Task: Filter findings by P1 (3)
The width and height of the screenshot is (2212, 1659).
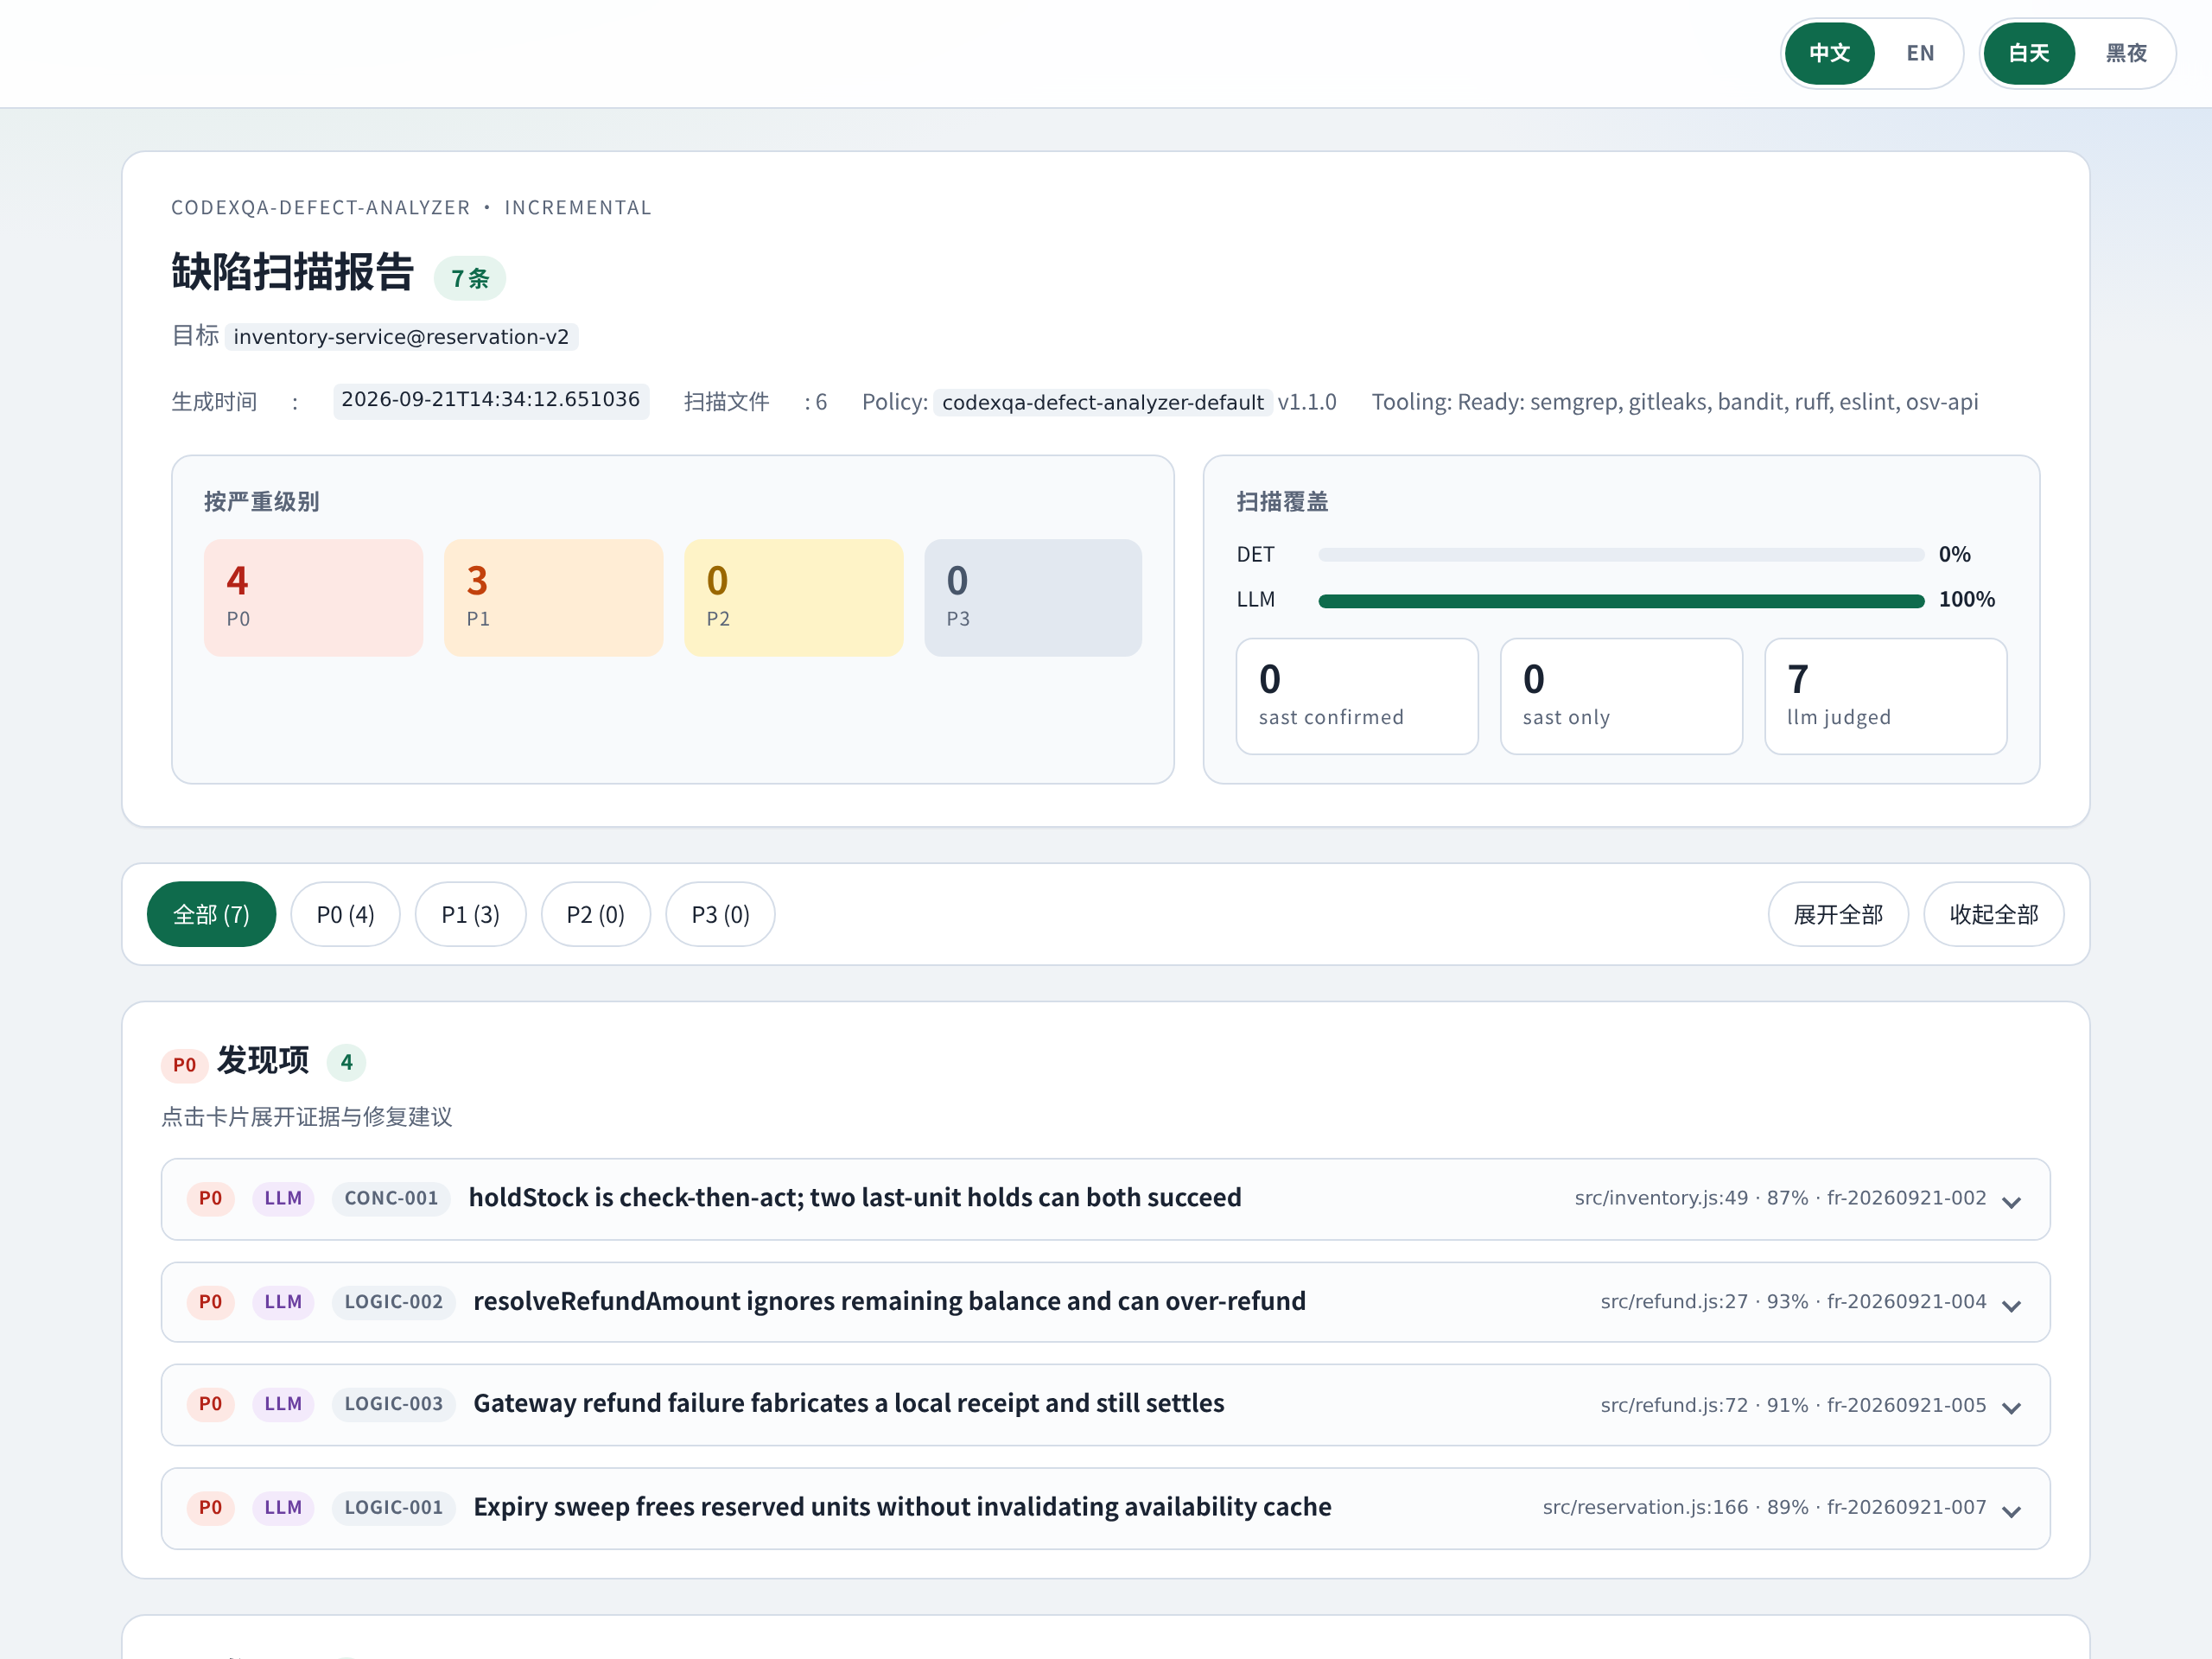Action: (470, 914)
